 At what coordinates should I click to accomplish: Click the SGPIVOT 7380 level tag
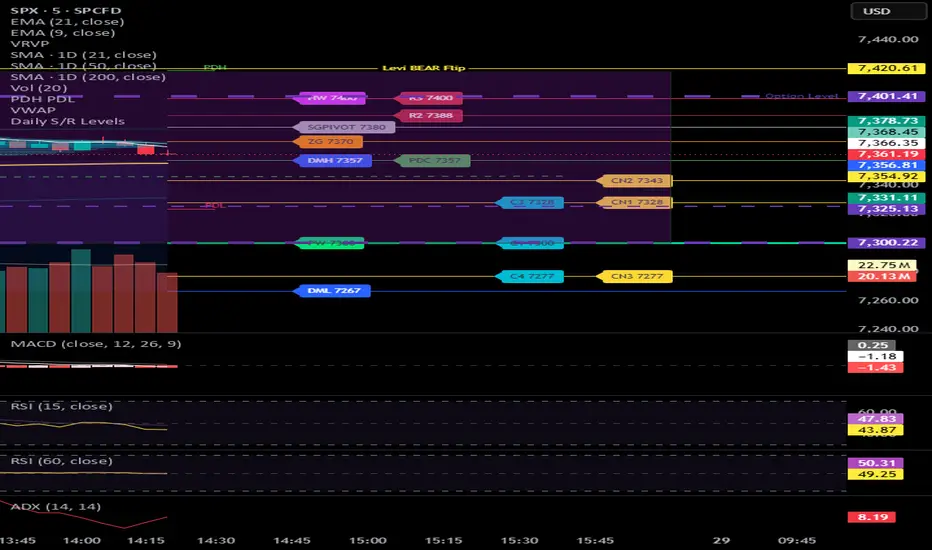[345, 127]
